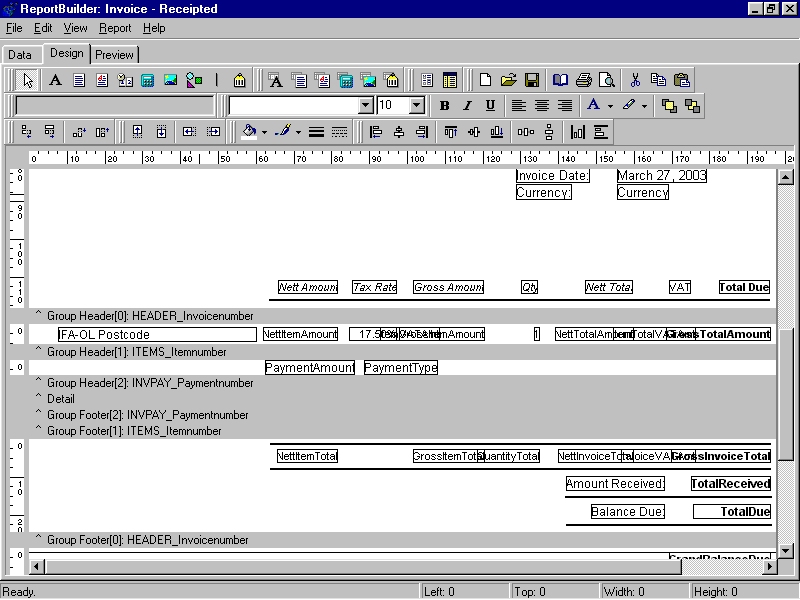This screenshot has height=600, width=800.
Task: Click the Print preview magnifier icon
Action: [606, 80]
